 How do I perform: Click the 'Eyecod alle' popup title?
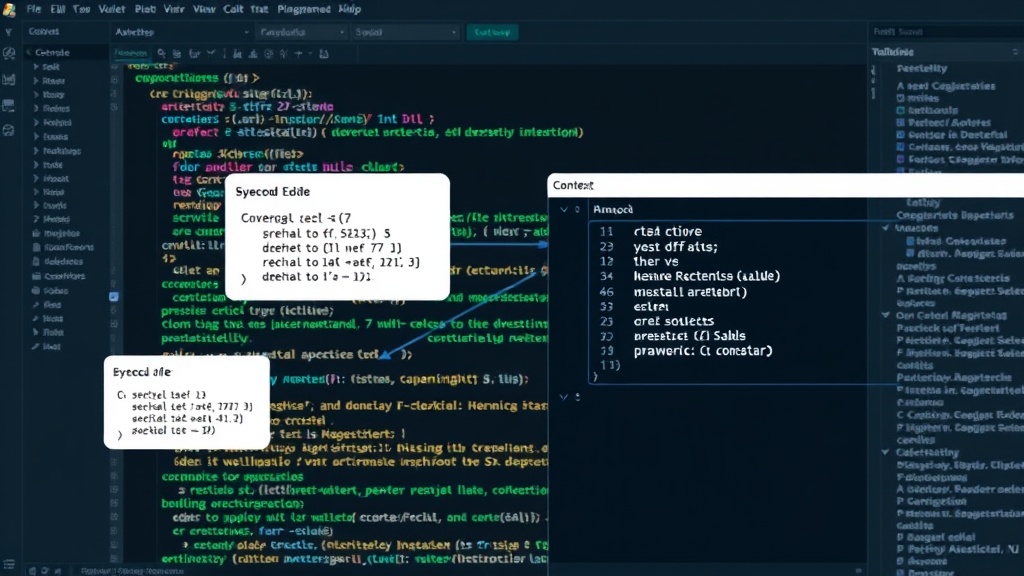[142, 372]
